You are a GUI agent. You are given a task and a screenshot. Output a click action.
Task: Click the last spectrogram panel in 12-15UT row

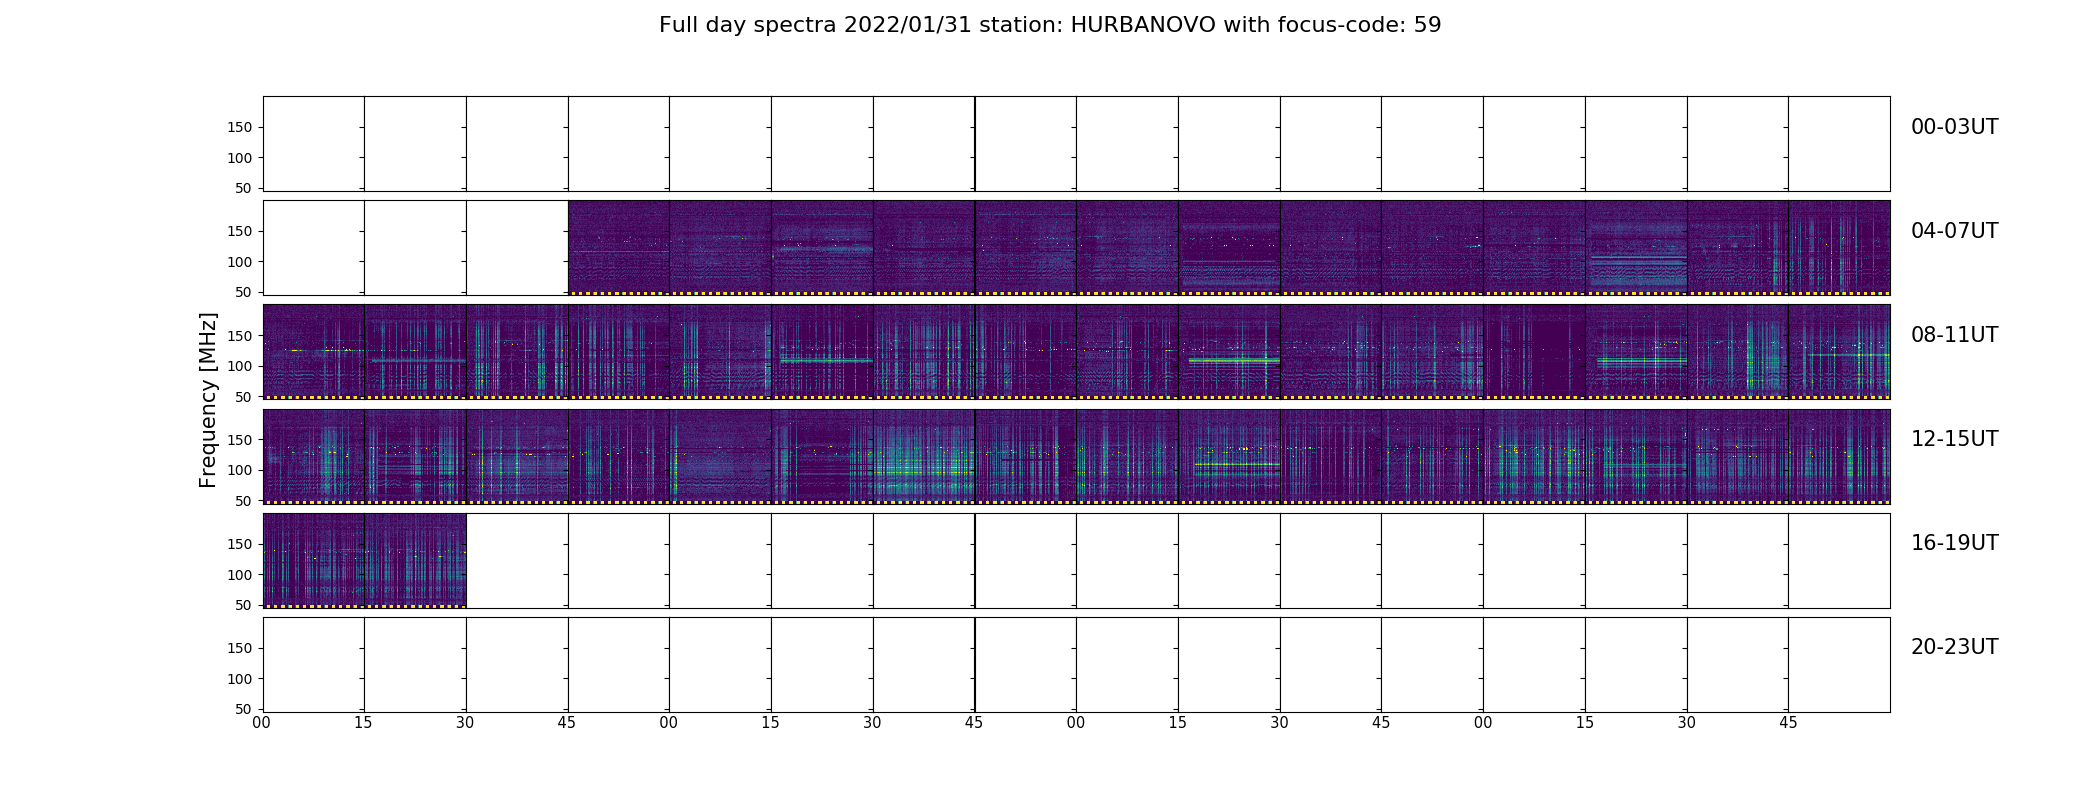click(x=1839, y=456)
